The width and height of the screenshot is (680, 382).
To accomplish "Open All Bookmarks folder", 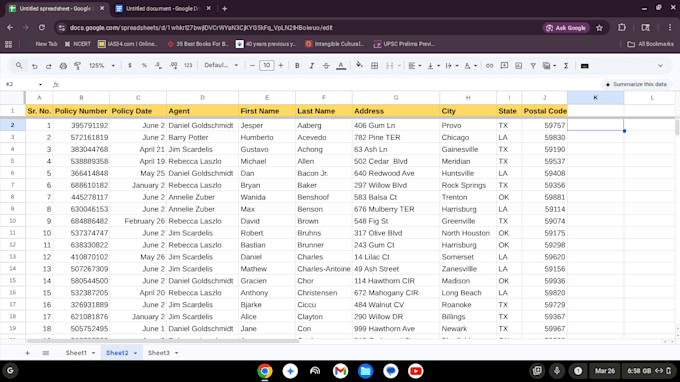I will click(x=651, y=44).
